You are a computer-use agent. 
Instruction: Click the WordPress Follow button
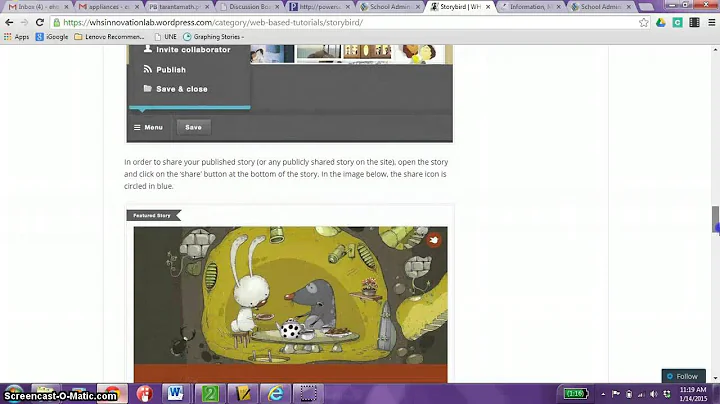click(x=683, y=376)
